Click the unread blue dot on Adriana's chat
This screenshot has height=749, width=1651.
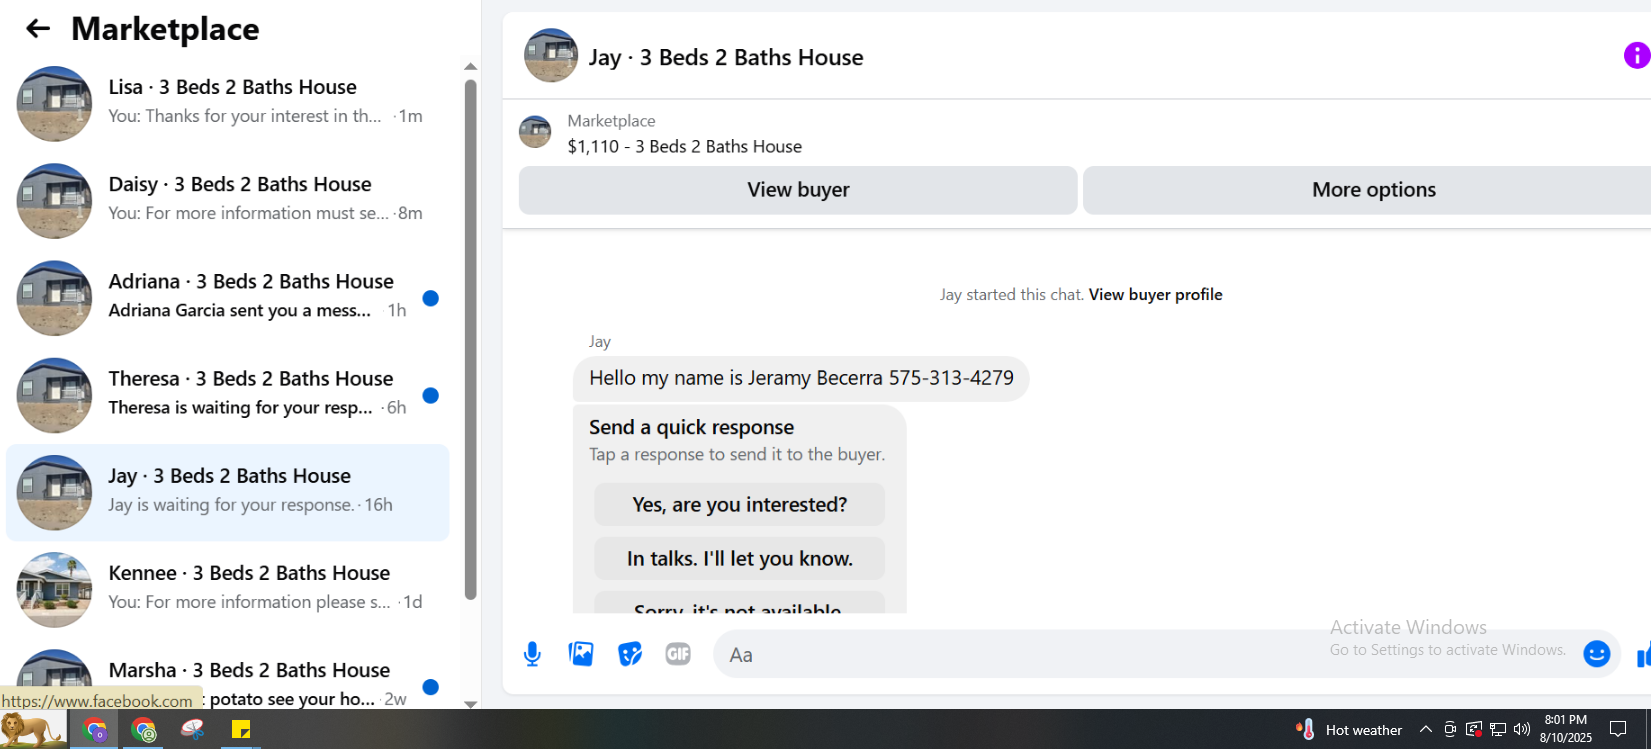(431, 298)
